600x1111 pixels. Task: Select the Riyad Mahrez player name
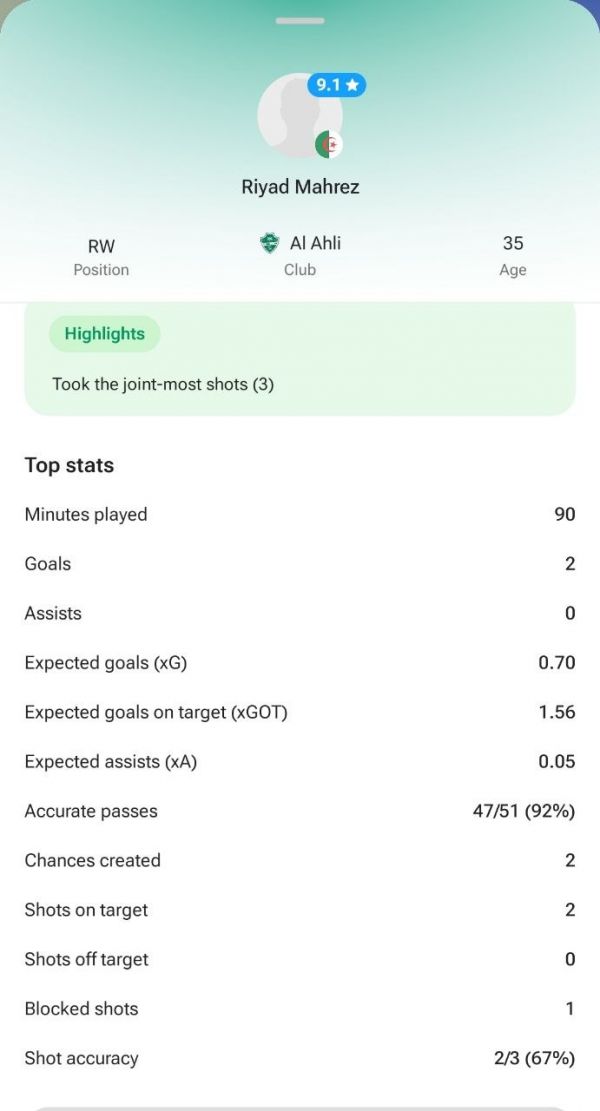pyautogui.click(x=300, y=187)
